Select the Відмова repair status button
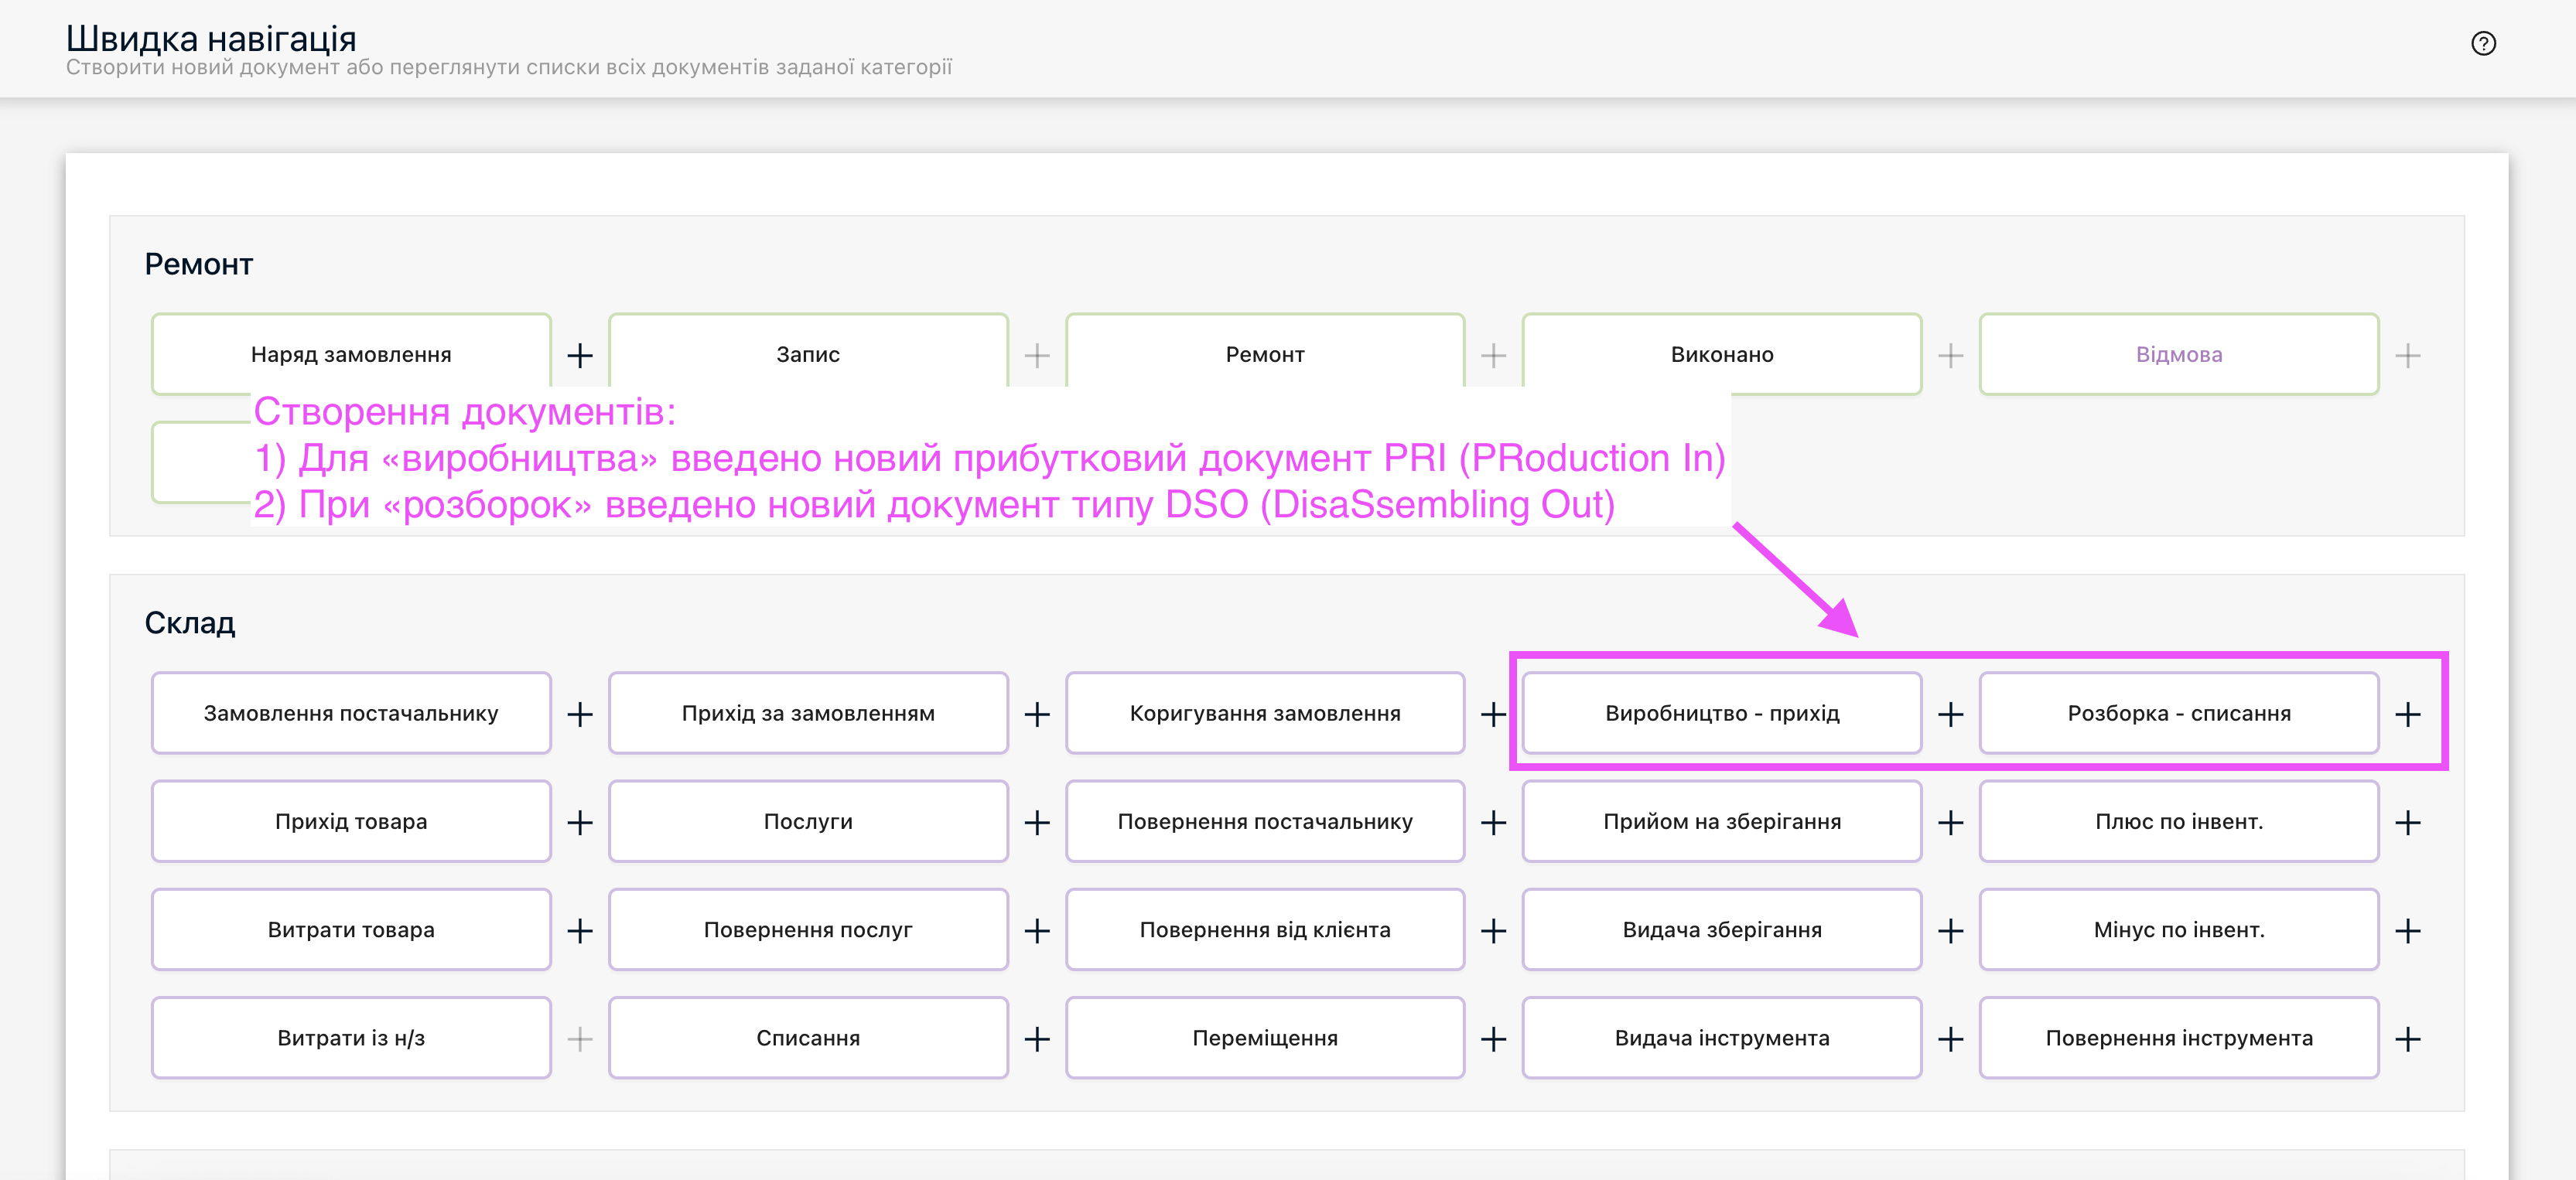 2178,354
